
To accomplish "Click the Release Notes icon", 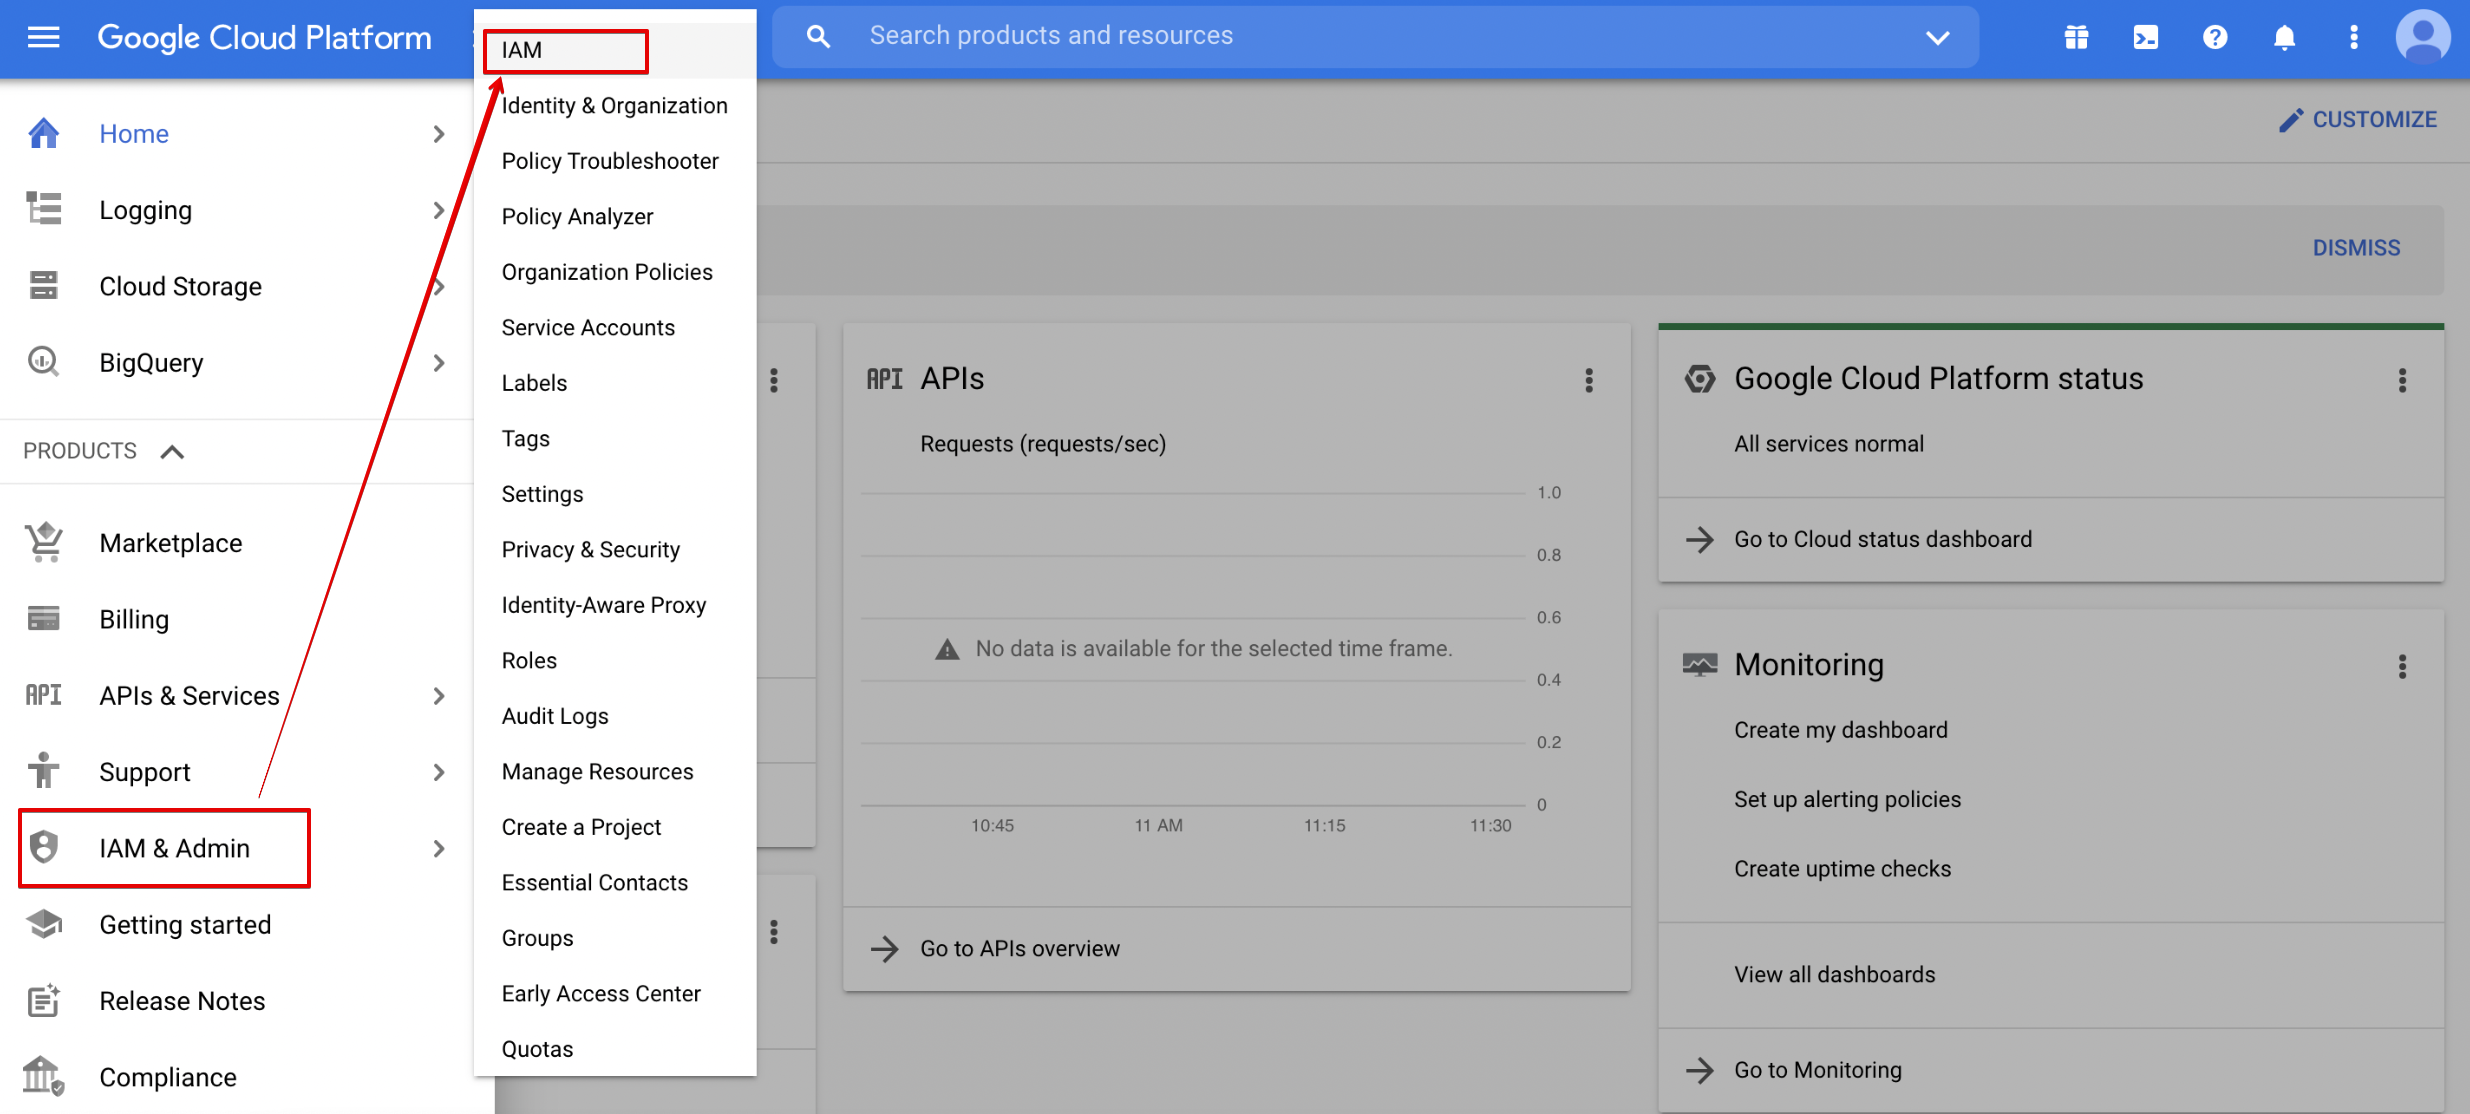I will [43, 1000].
